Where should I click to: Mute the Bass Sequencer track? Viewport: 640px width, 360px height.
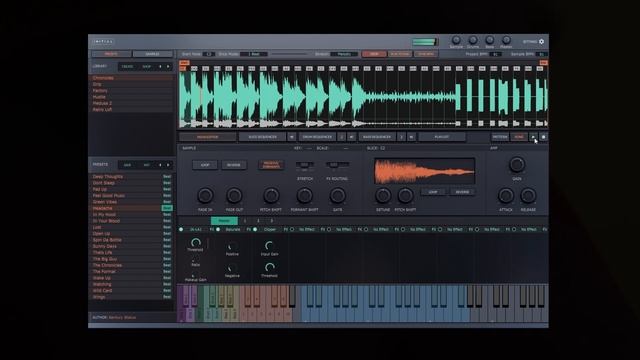click(411, 137)
